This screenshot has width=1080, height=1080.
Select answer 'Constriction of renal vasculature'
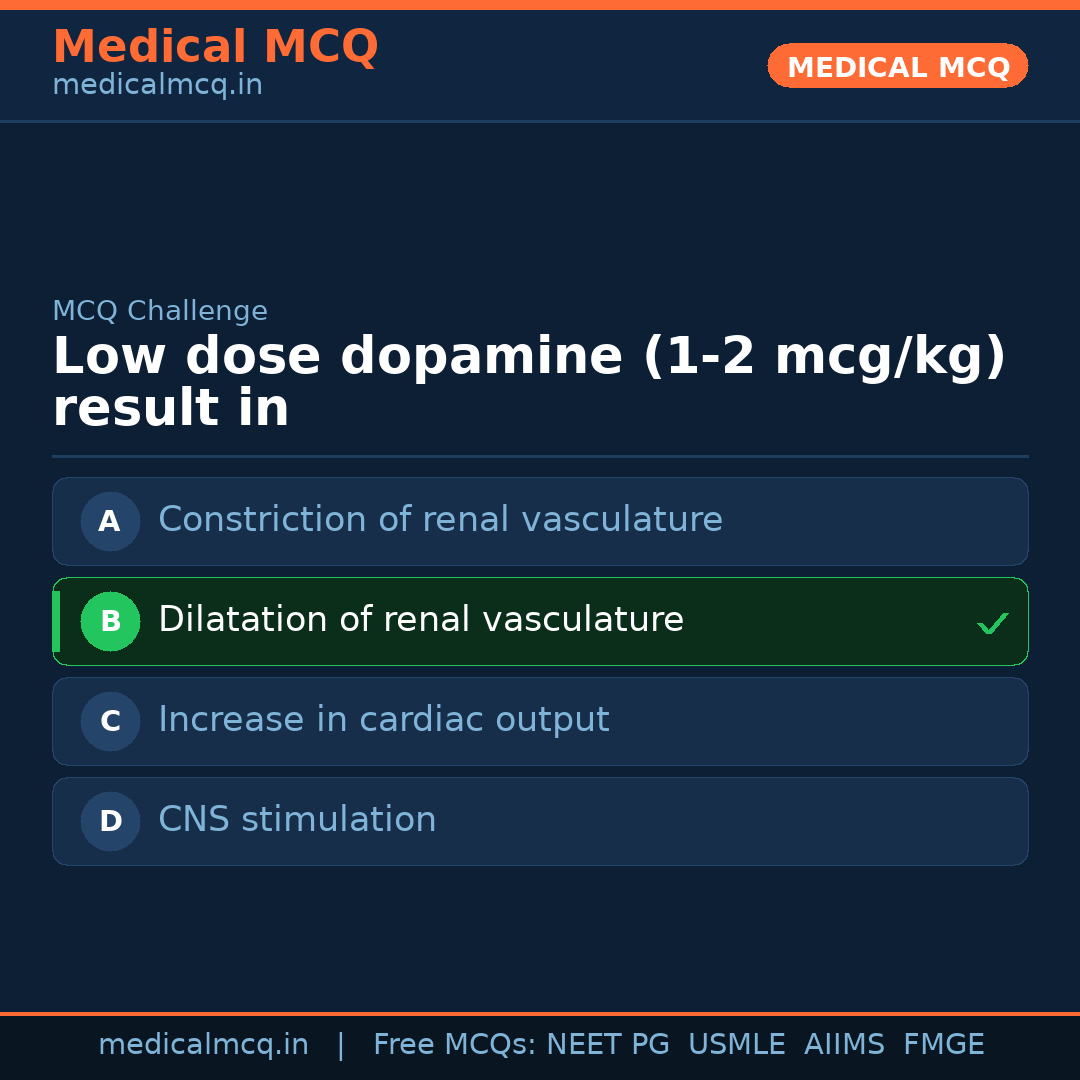pyautogui.click(x=440, y=520)
